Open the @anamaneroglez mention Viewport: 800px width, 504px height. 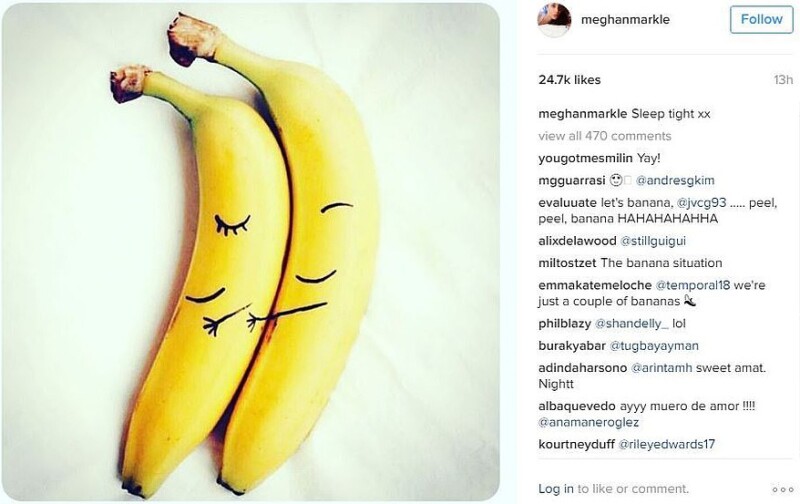pos(588,422)
